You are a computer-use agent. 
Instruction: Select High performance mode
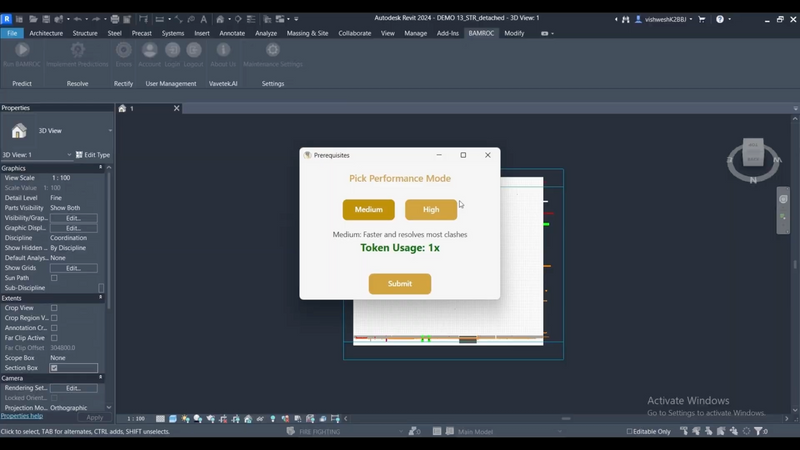(x=431, y=210)
